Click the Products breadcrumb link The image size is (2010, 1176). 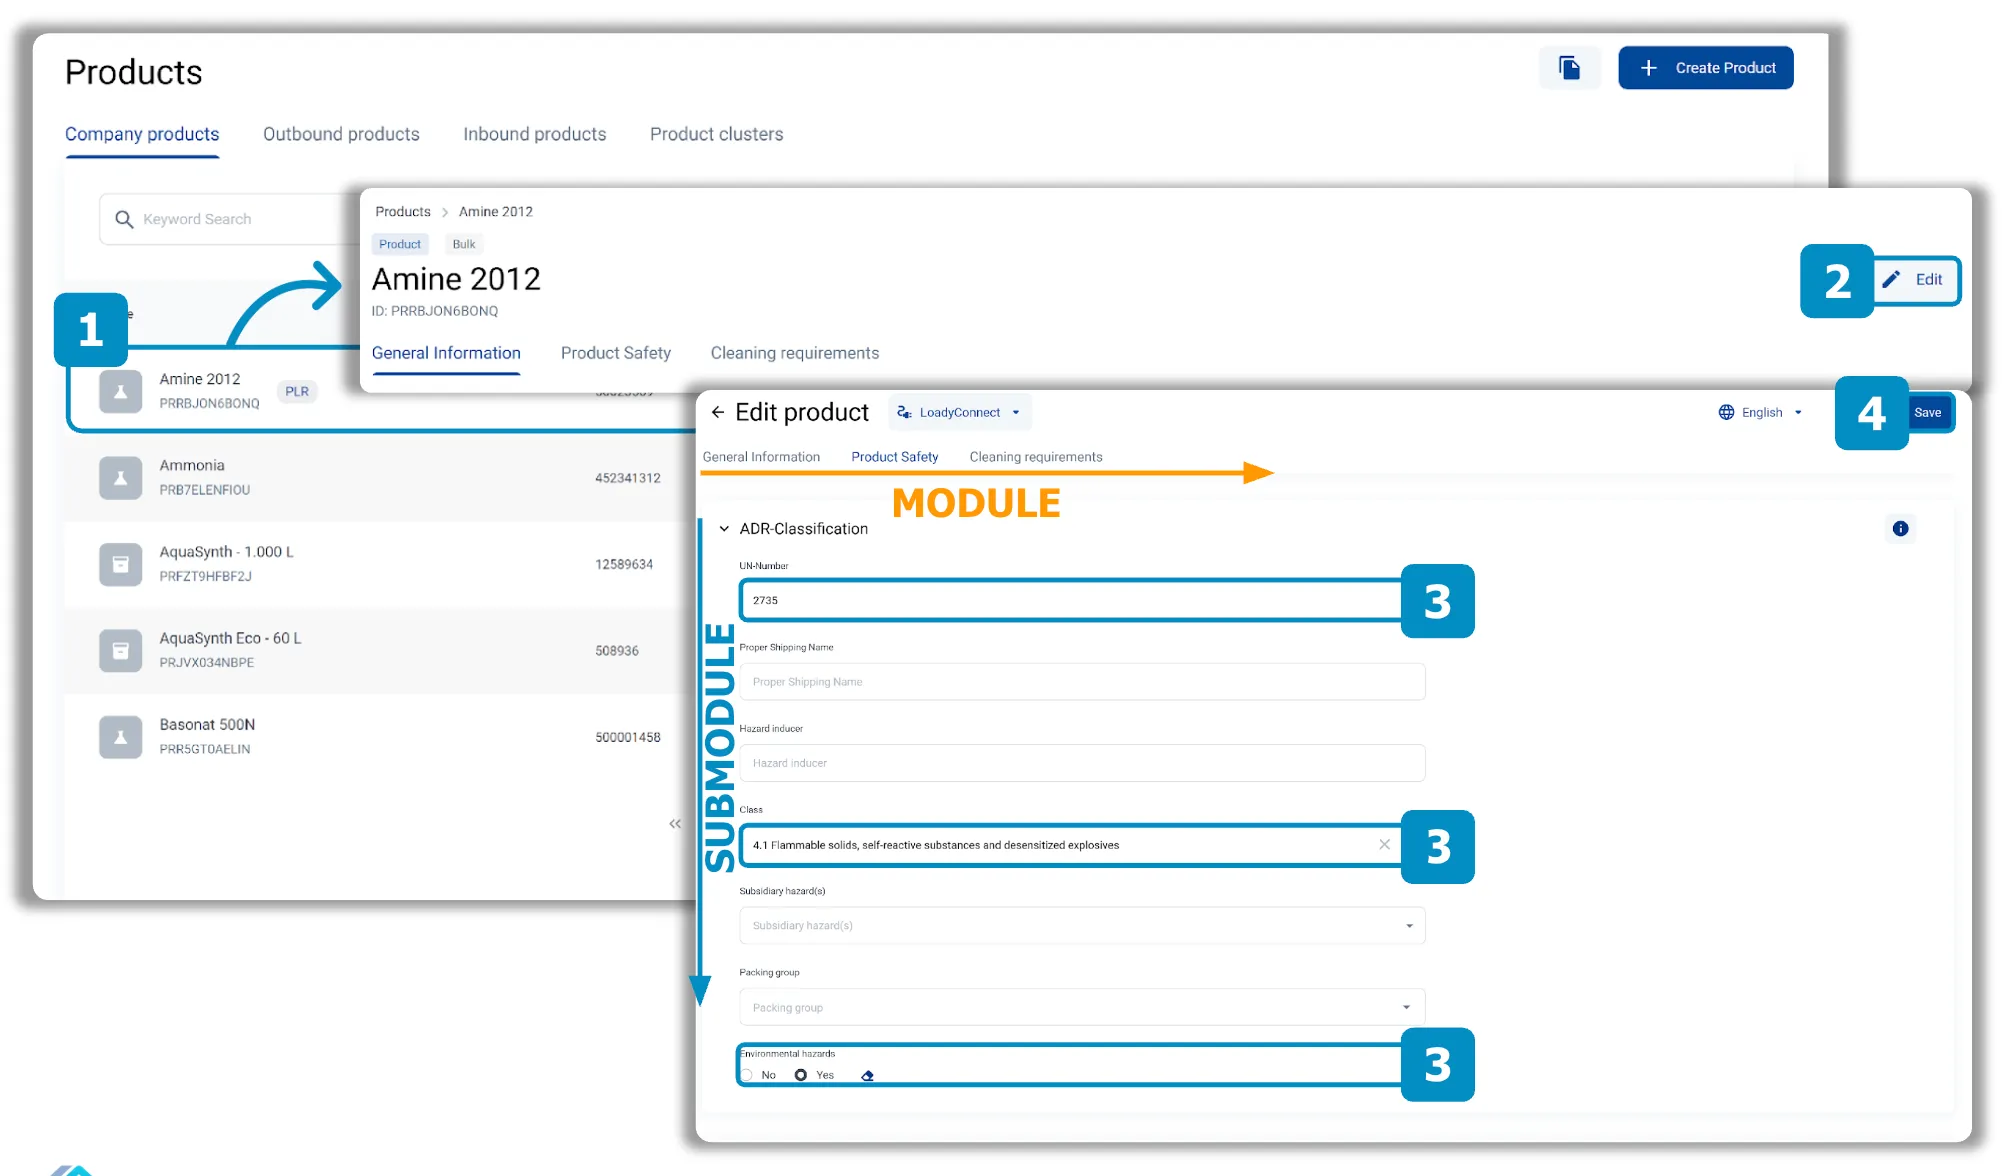(403, 212)
